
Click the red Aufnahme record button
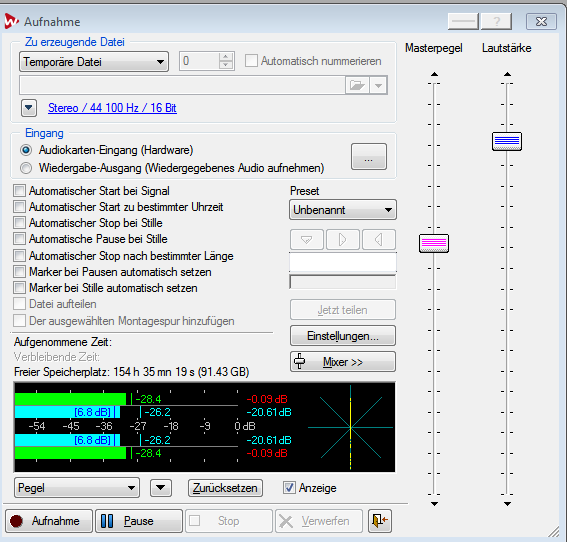coord(49,521)
